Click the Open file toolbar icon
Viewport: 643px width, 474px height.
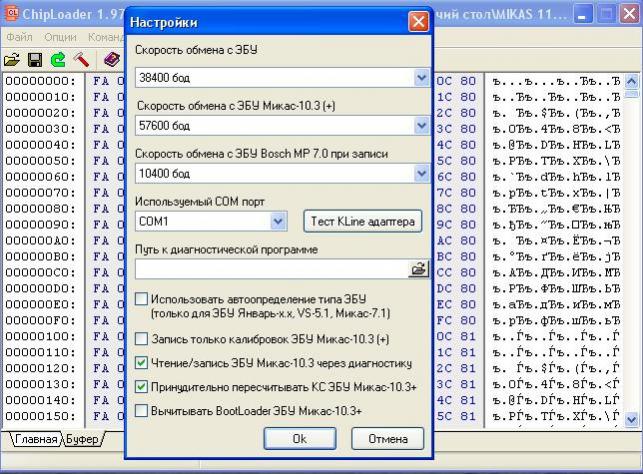pyautogui.click(x=12, y=60)
